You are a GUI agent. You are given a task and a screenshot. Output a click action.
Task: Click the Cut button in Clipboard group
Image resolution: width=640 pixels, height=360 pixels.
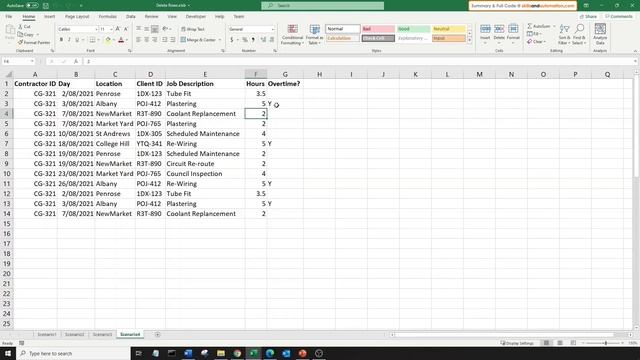24,27
